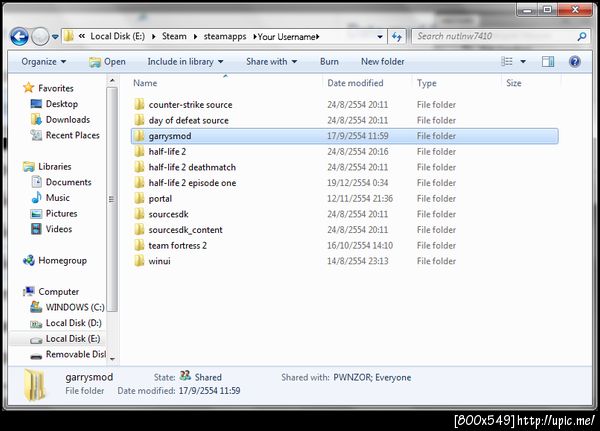This screenshot has height=431, width=600.
Task: Click the change view icon
Action: click(507, 62)
